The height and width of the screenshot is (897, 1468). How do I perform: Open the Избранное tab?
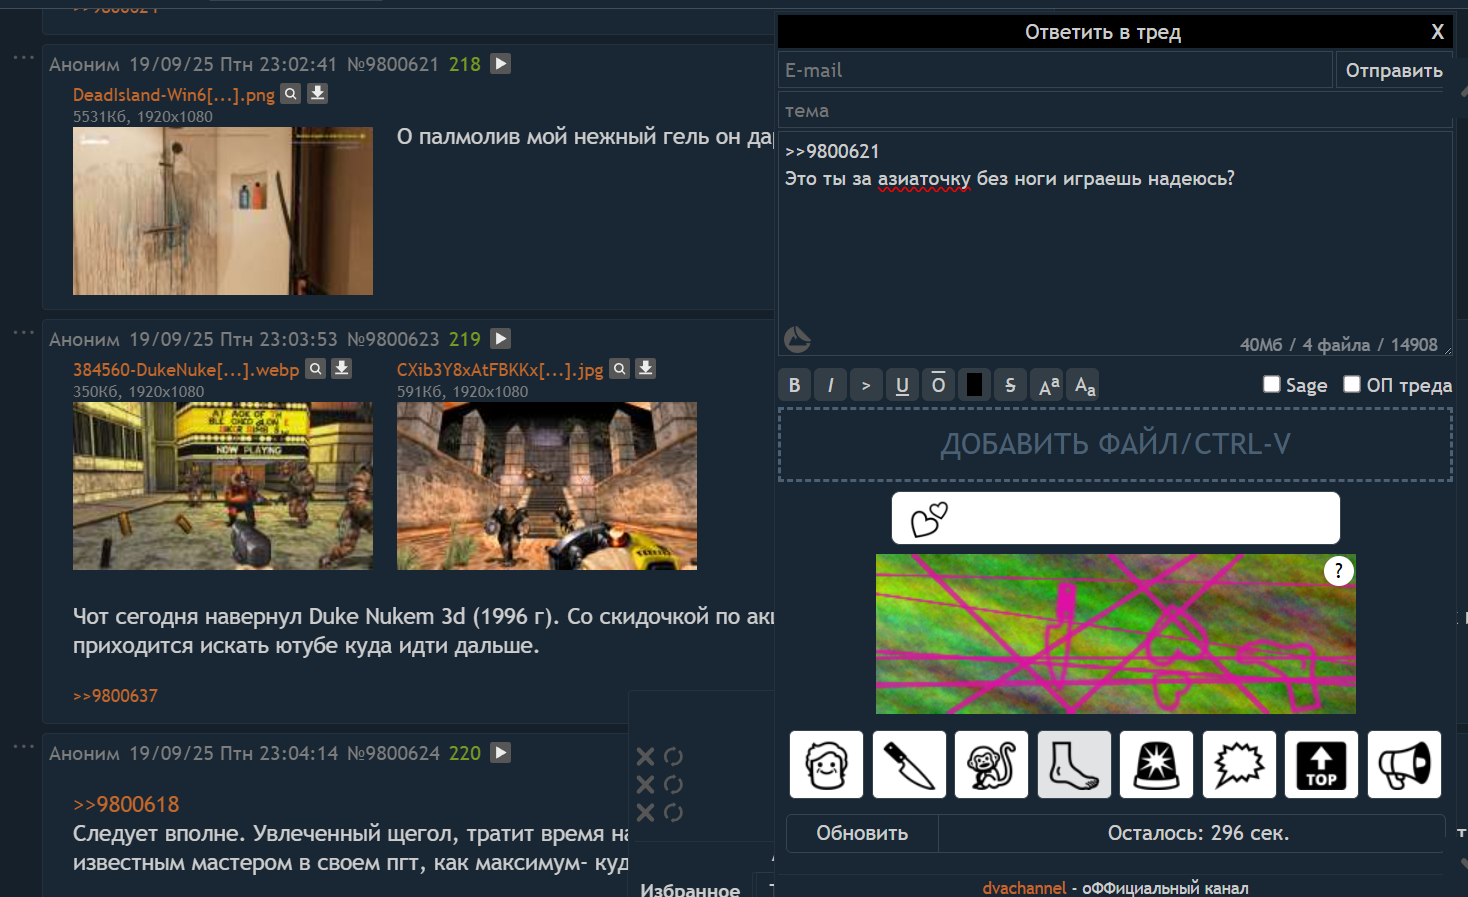click(690, 888)
